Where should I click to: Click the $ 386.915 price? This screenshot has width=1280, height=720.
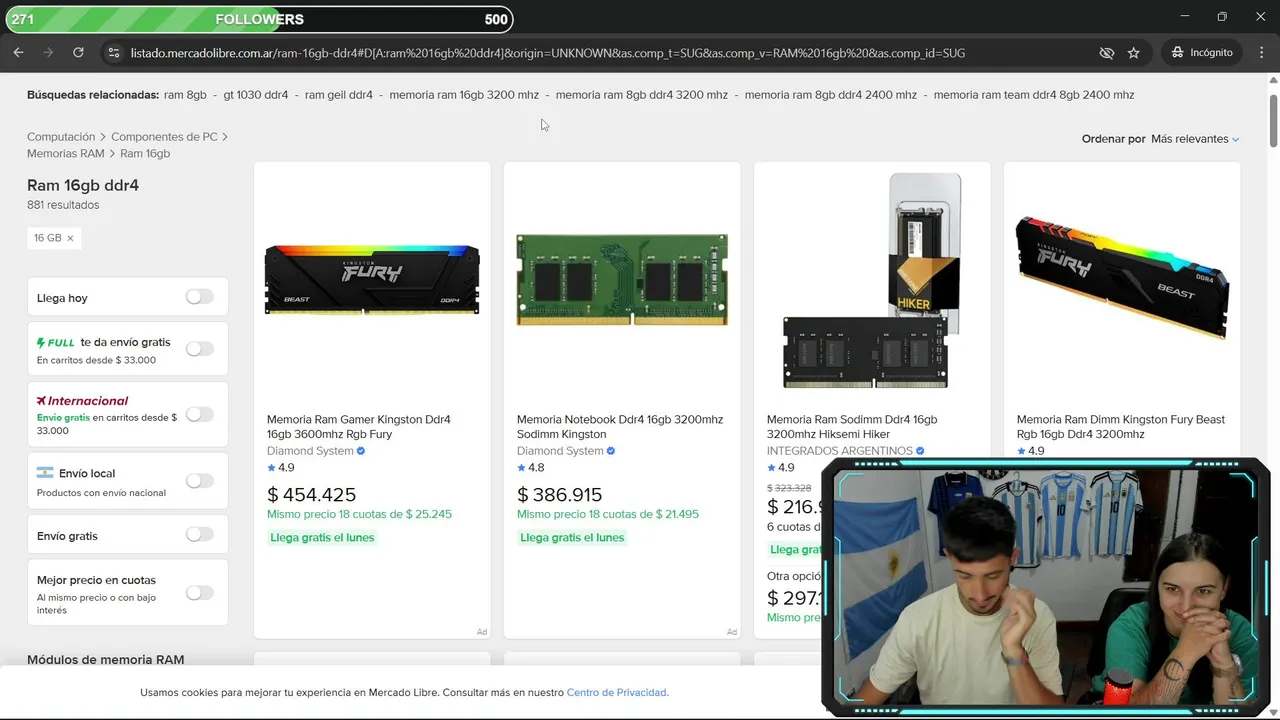coord(560,494)
